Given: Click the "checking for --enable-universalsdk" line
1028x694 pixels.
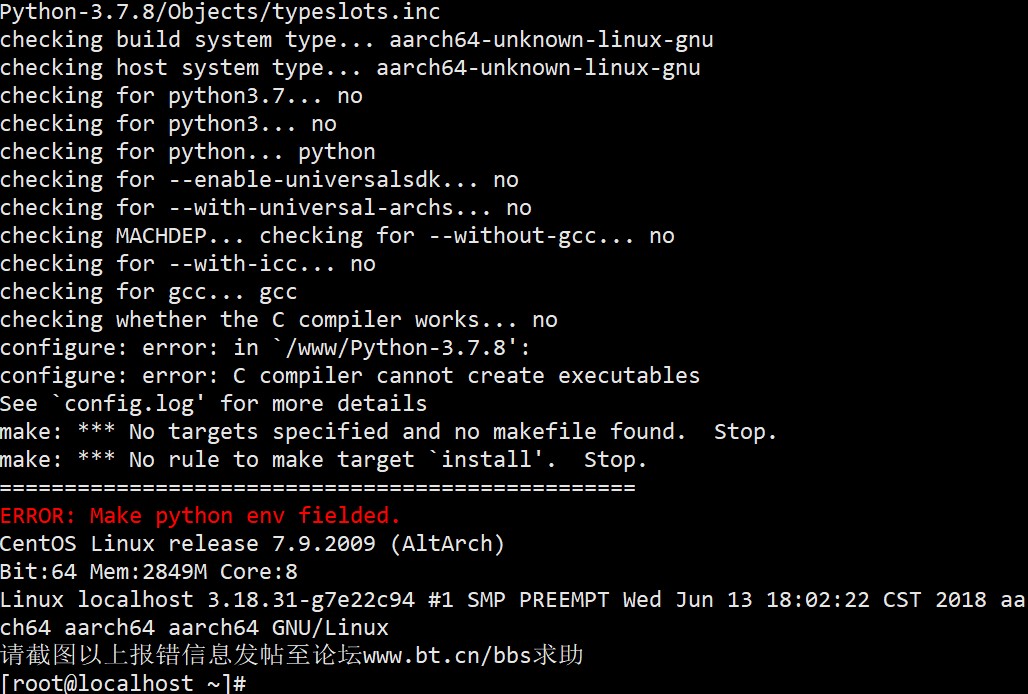Looking at the screenshot, I should point(258,180).
